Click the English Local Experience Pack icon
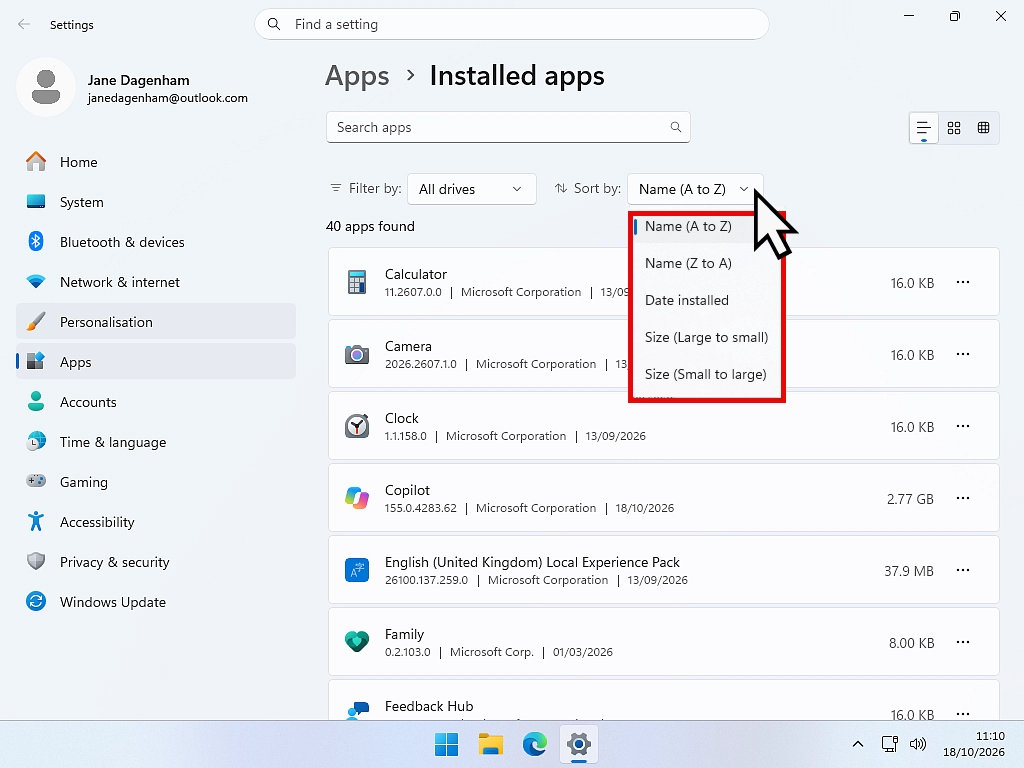Image resolution: width=1024 pixels, height=768 pixels. (357, 570)
